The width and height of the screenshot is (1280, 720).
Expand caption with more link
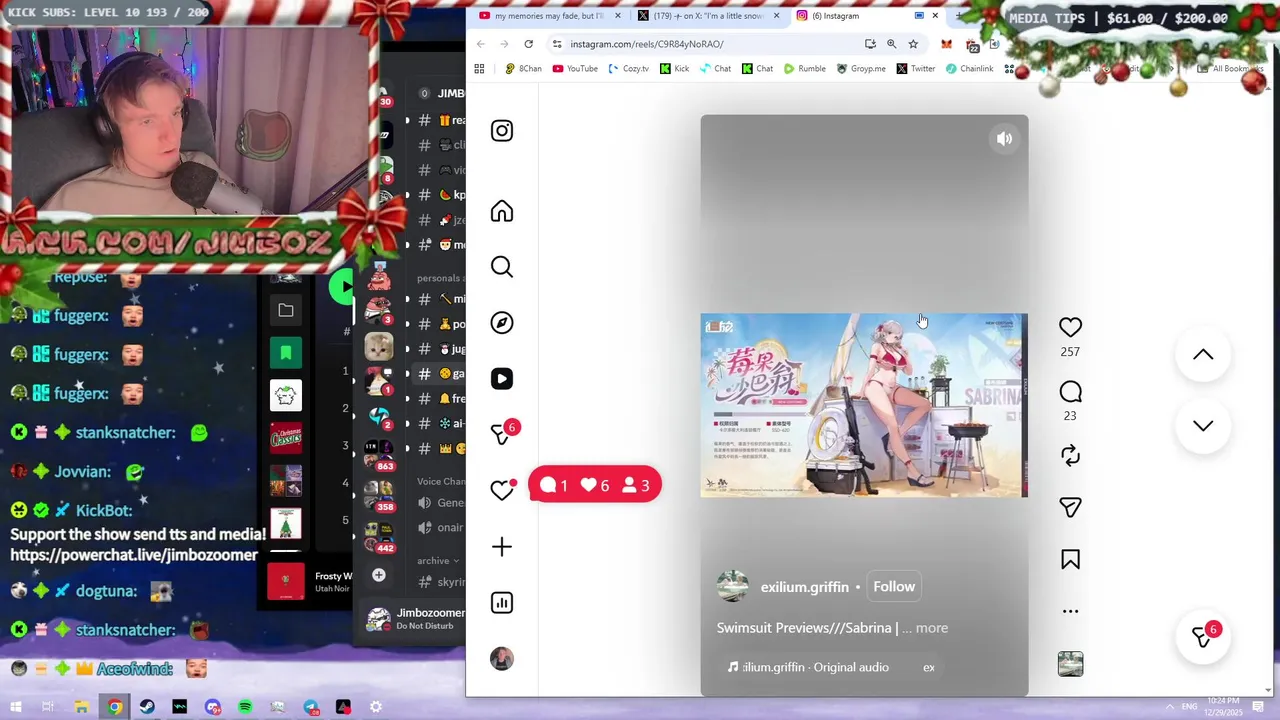pyautogui.click(x=931, y=628)
